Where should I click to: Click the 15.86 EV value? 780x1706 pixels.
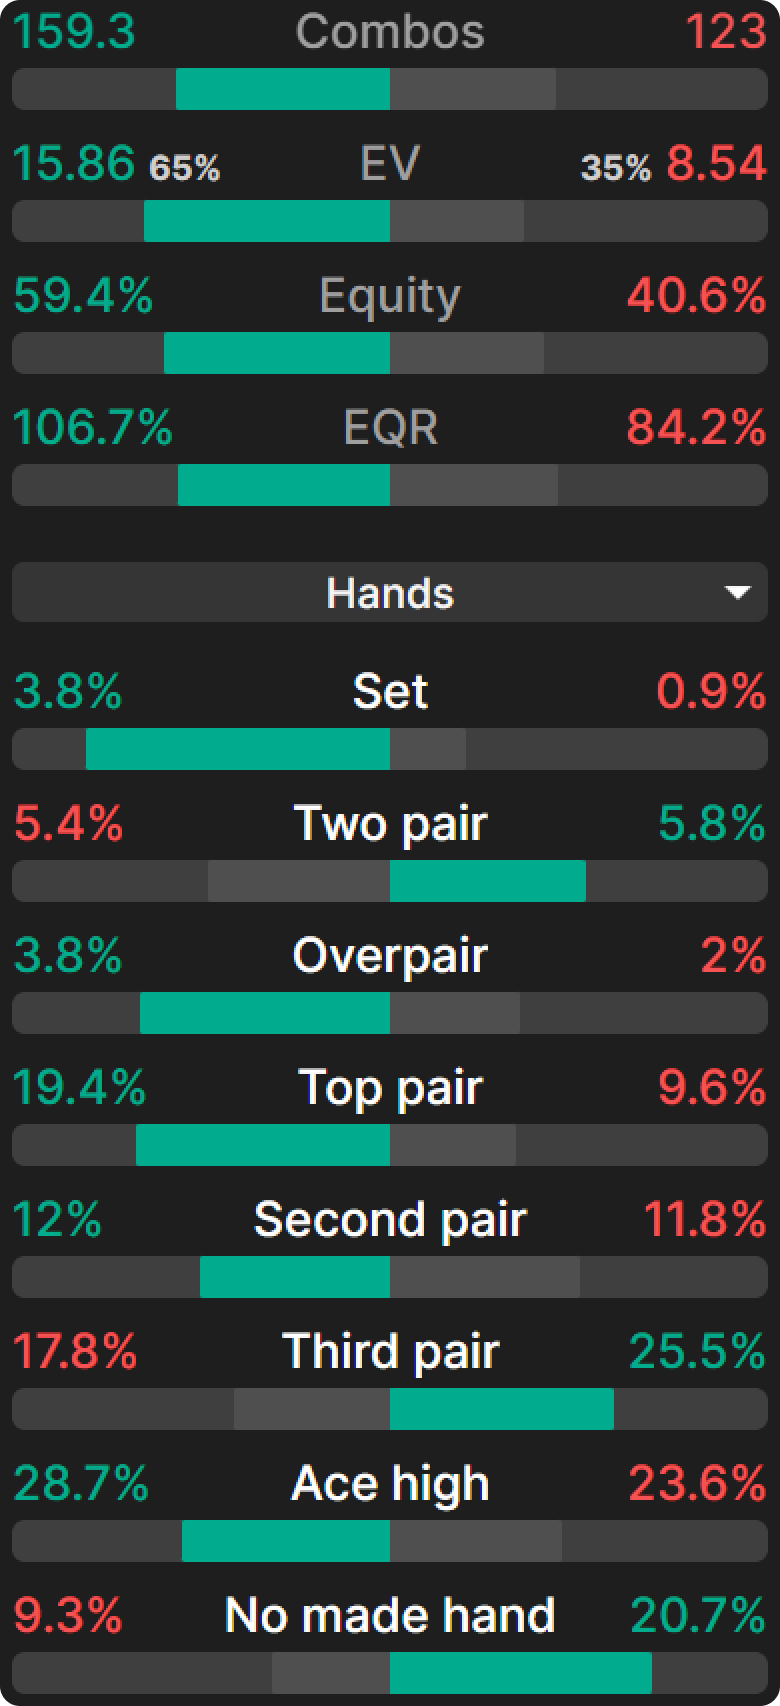tap(74, 163)
